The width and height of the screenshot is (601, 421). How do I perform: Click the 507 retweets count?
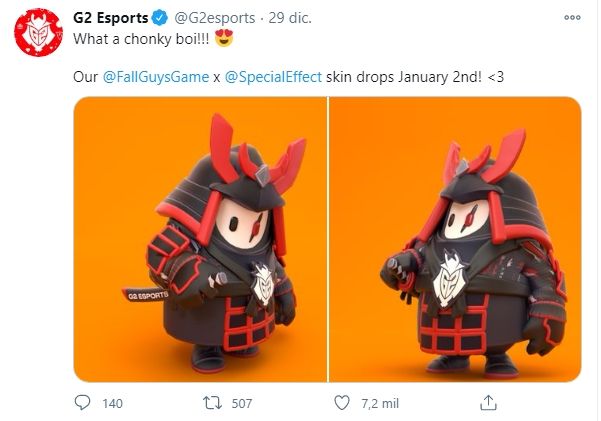[x=242, y=403]
